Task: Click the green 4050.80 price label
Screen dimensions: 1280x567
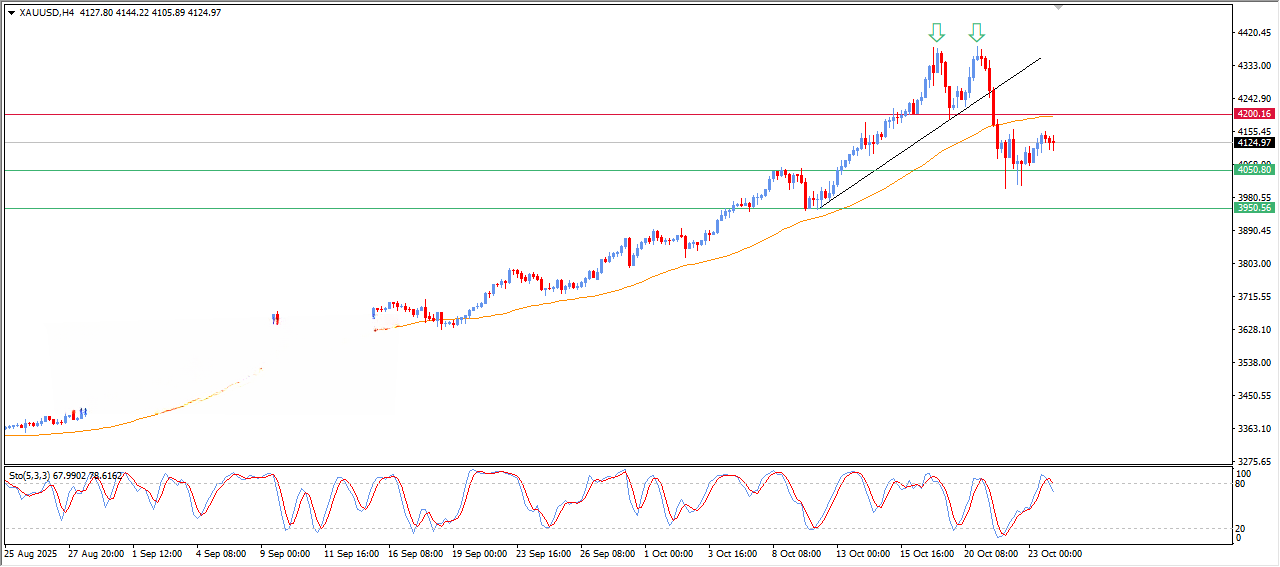Action: pyautogui.click(x=1253, y=170)
